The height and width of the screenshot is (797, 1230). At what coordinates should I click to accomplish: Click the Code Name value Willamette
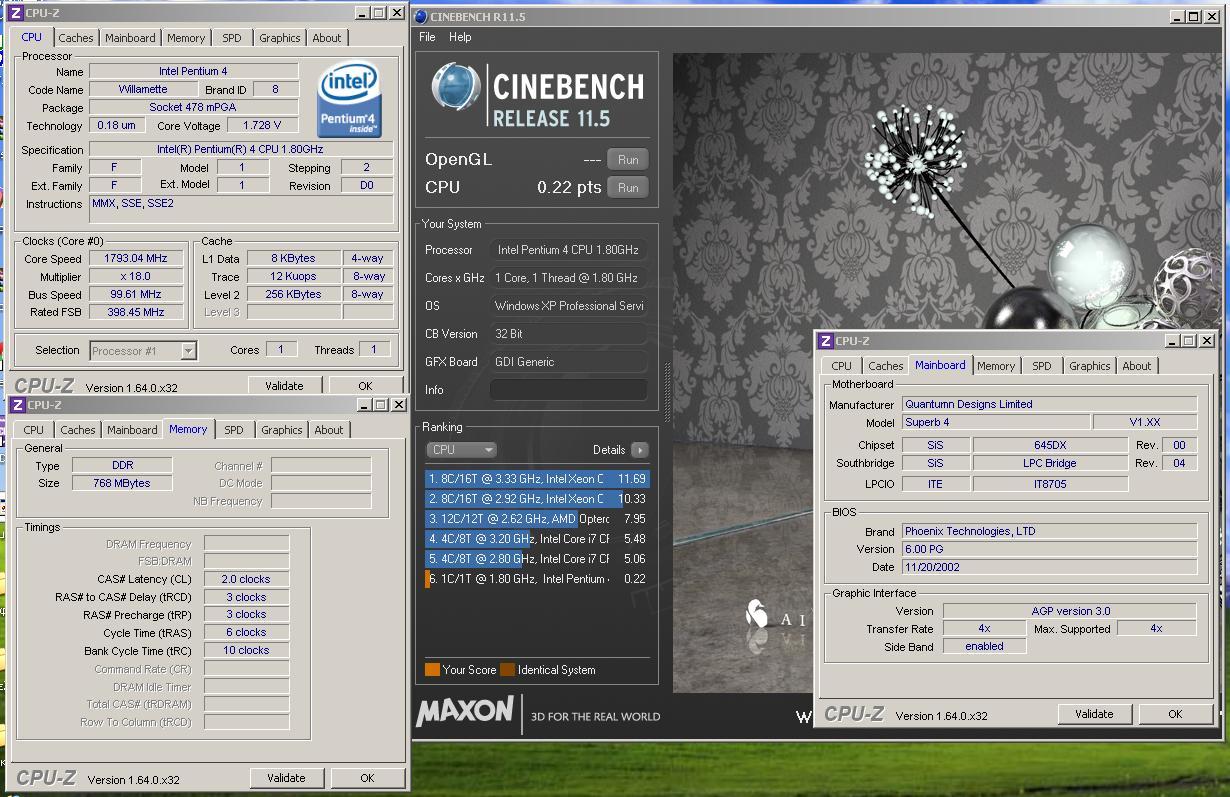tap(143, 90)
